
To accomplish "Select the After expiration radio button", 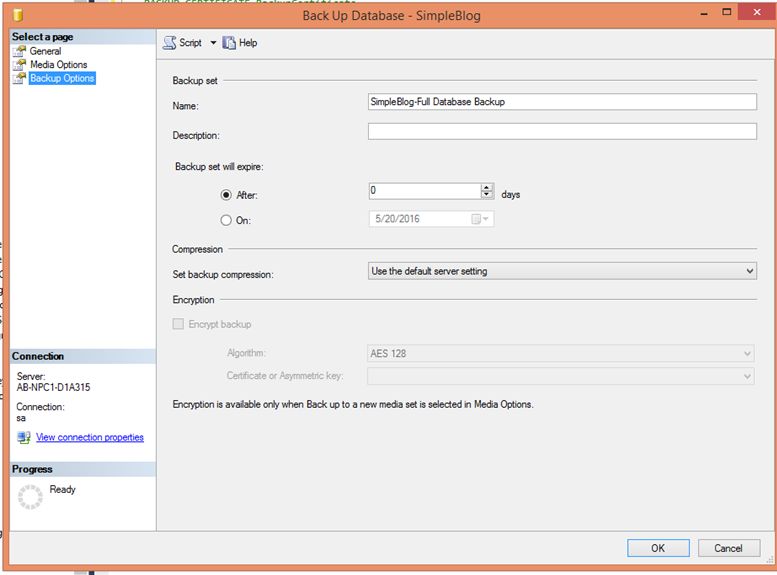I will click(x=226, y=195).
